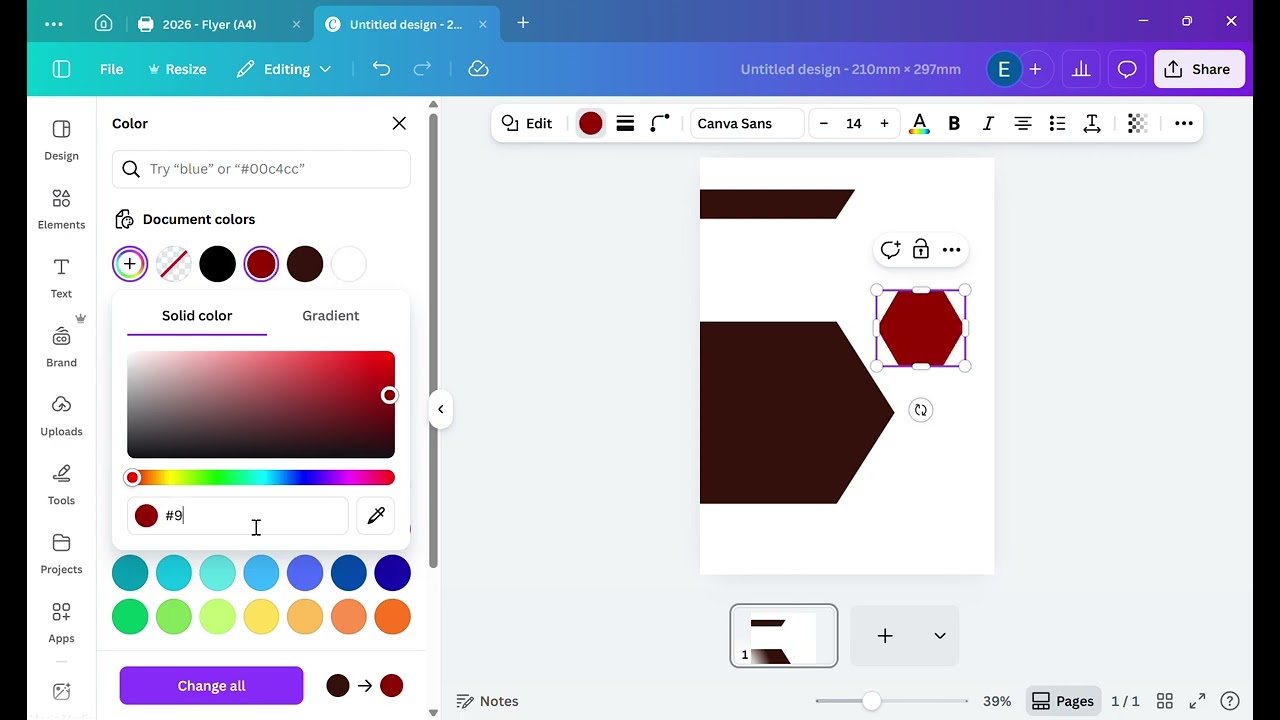
Task: Close the Color panel
Action: pos(399,124)
